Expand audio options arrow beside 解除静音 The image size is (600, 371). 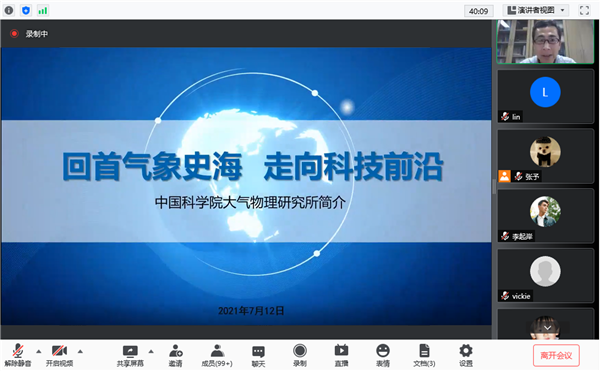tap(39, 351)
